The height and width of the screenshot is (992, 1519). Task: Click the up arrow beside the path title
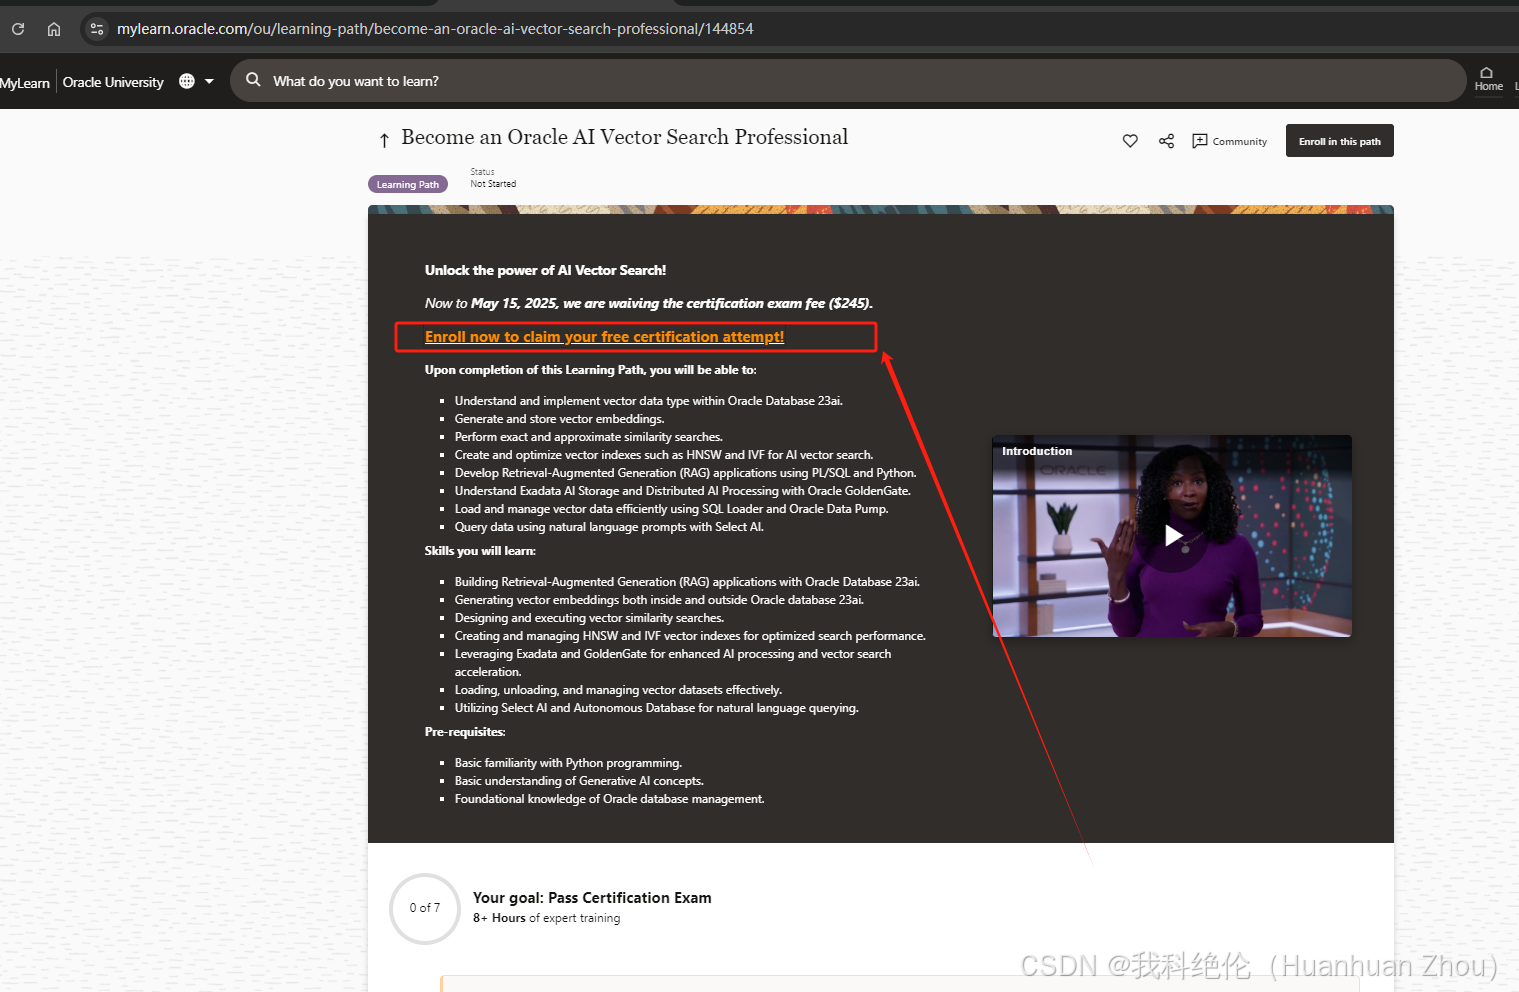(384, 141)
